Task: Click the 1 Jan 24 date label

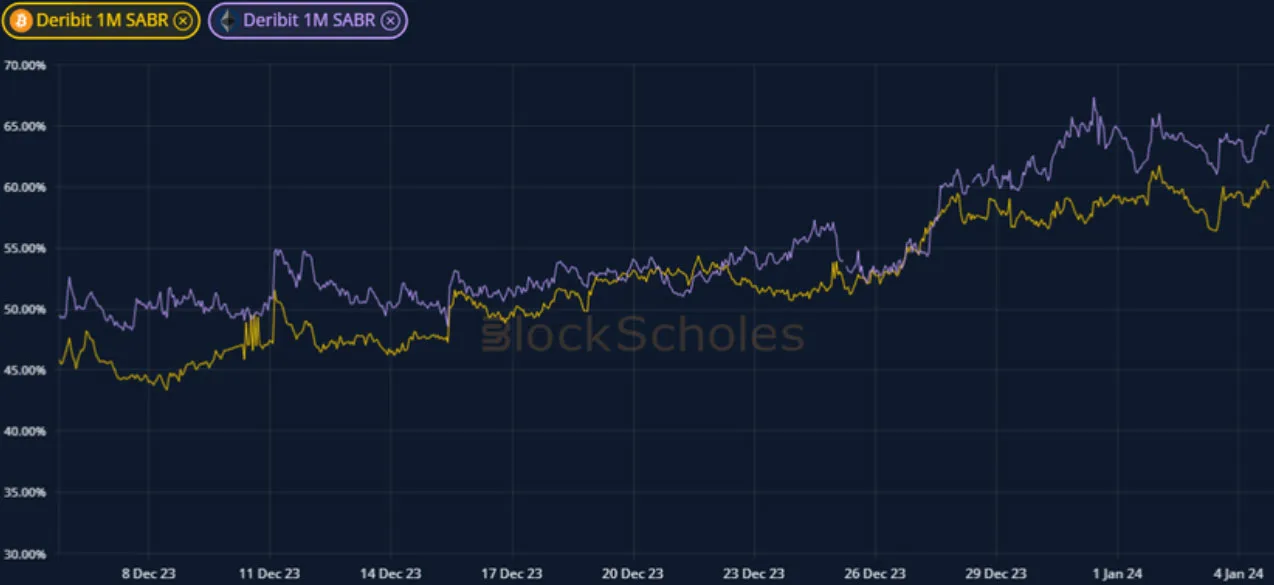Action: (1116, 574)
